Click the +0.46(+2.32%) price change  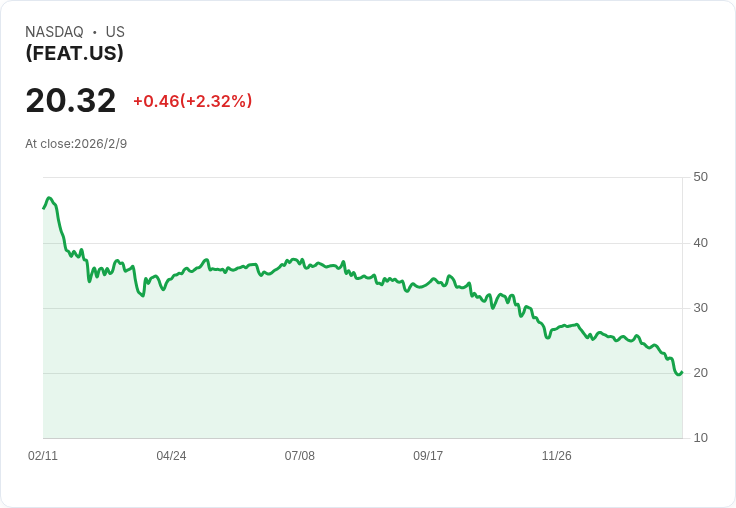pyautogui.click(x=192, y=101)
